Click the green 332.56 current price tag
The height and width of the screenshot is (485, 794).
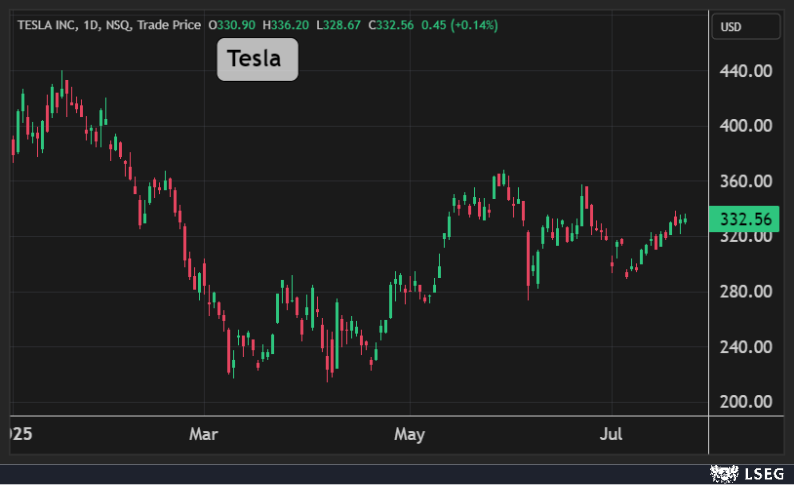pyautogui.click(x=743, y=219)
